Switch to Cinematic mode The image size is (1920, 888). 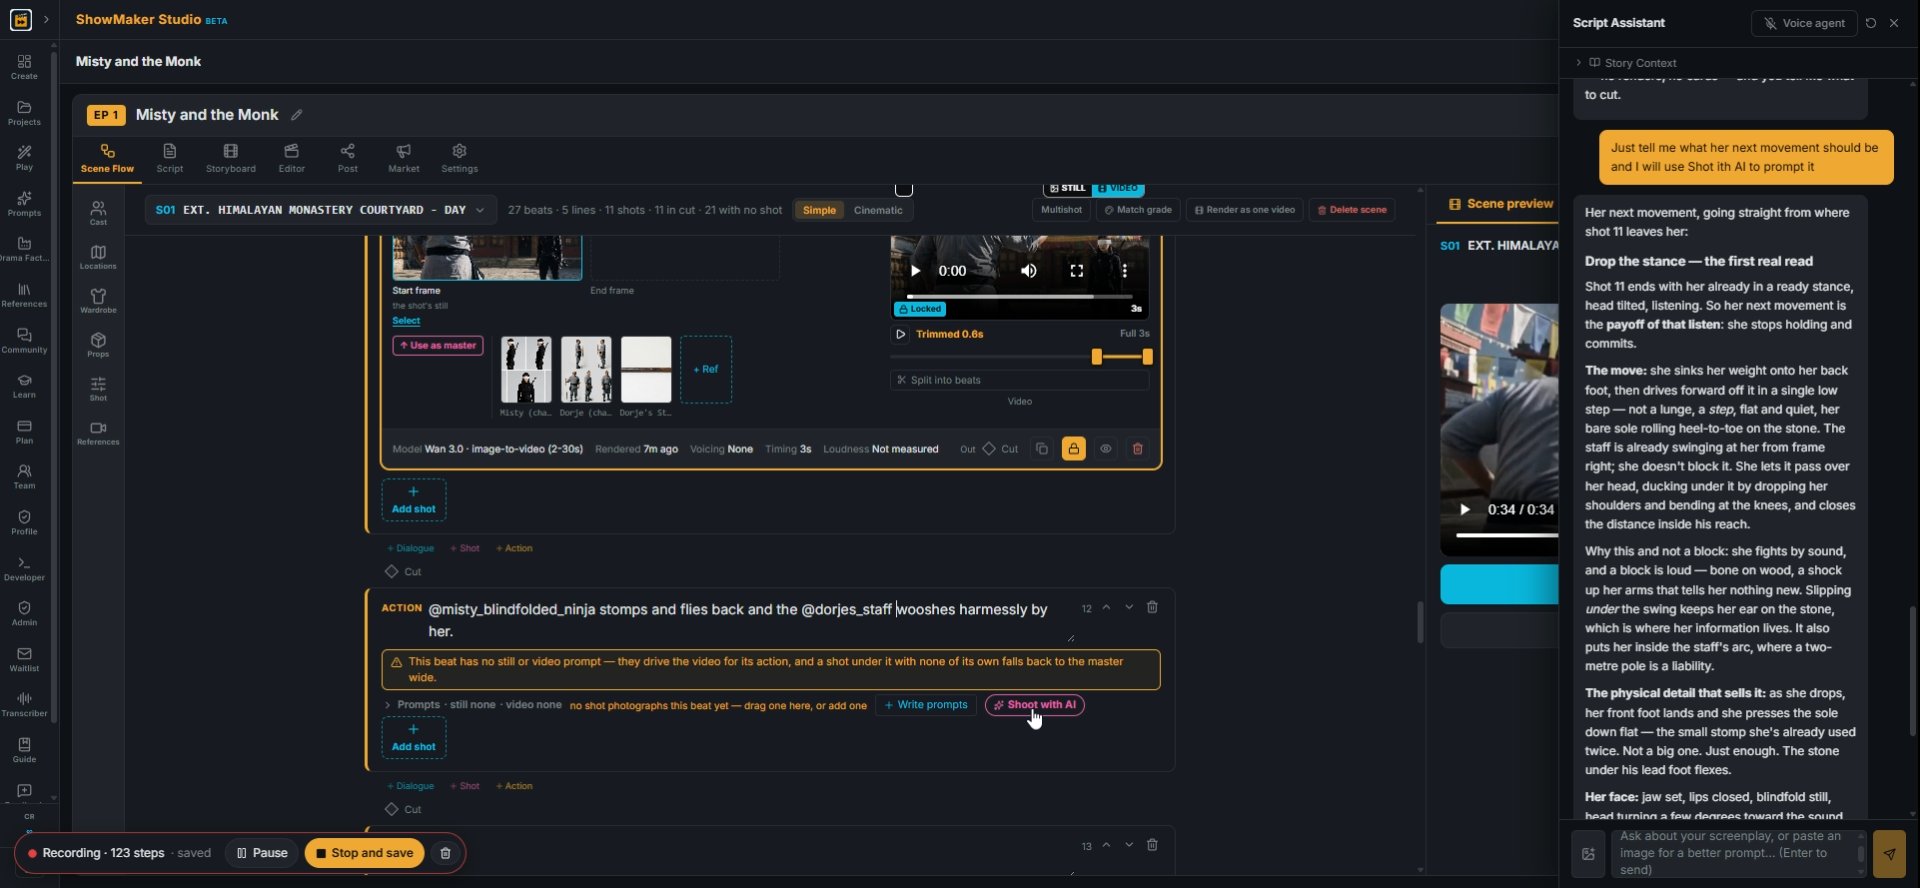878,210
